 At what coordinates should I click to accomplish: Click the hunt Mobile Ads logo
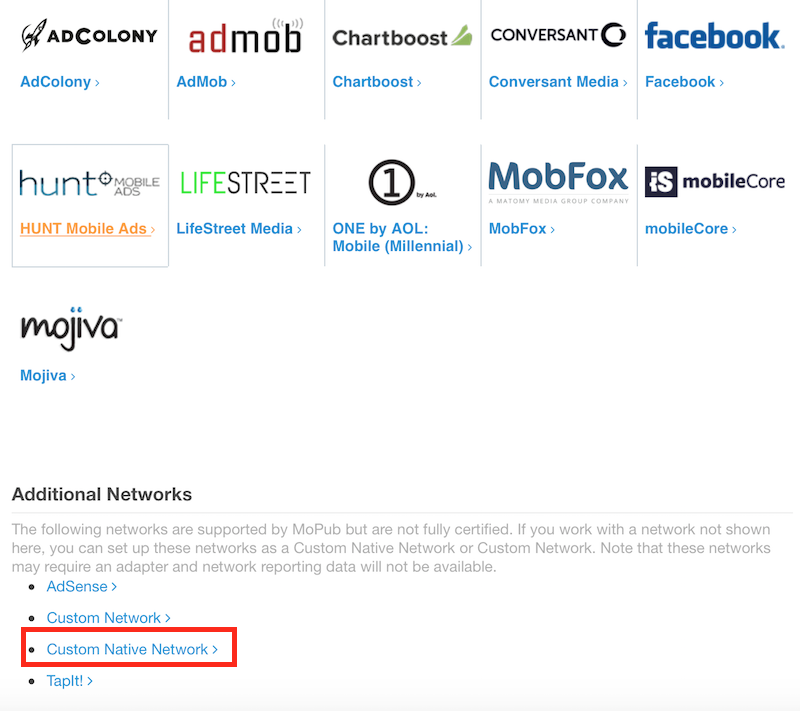[x=89, y=184]
